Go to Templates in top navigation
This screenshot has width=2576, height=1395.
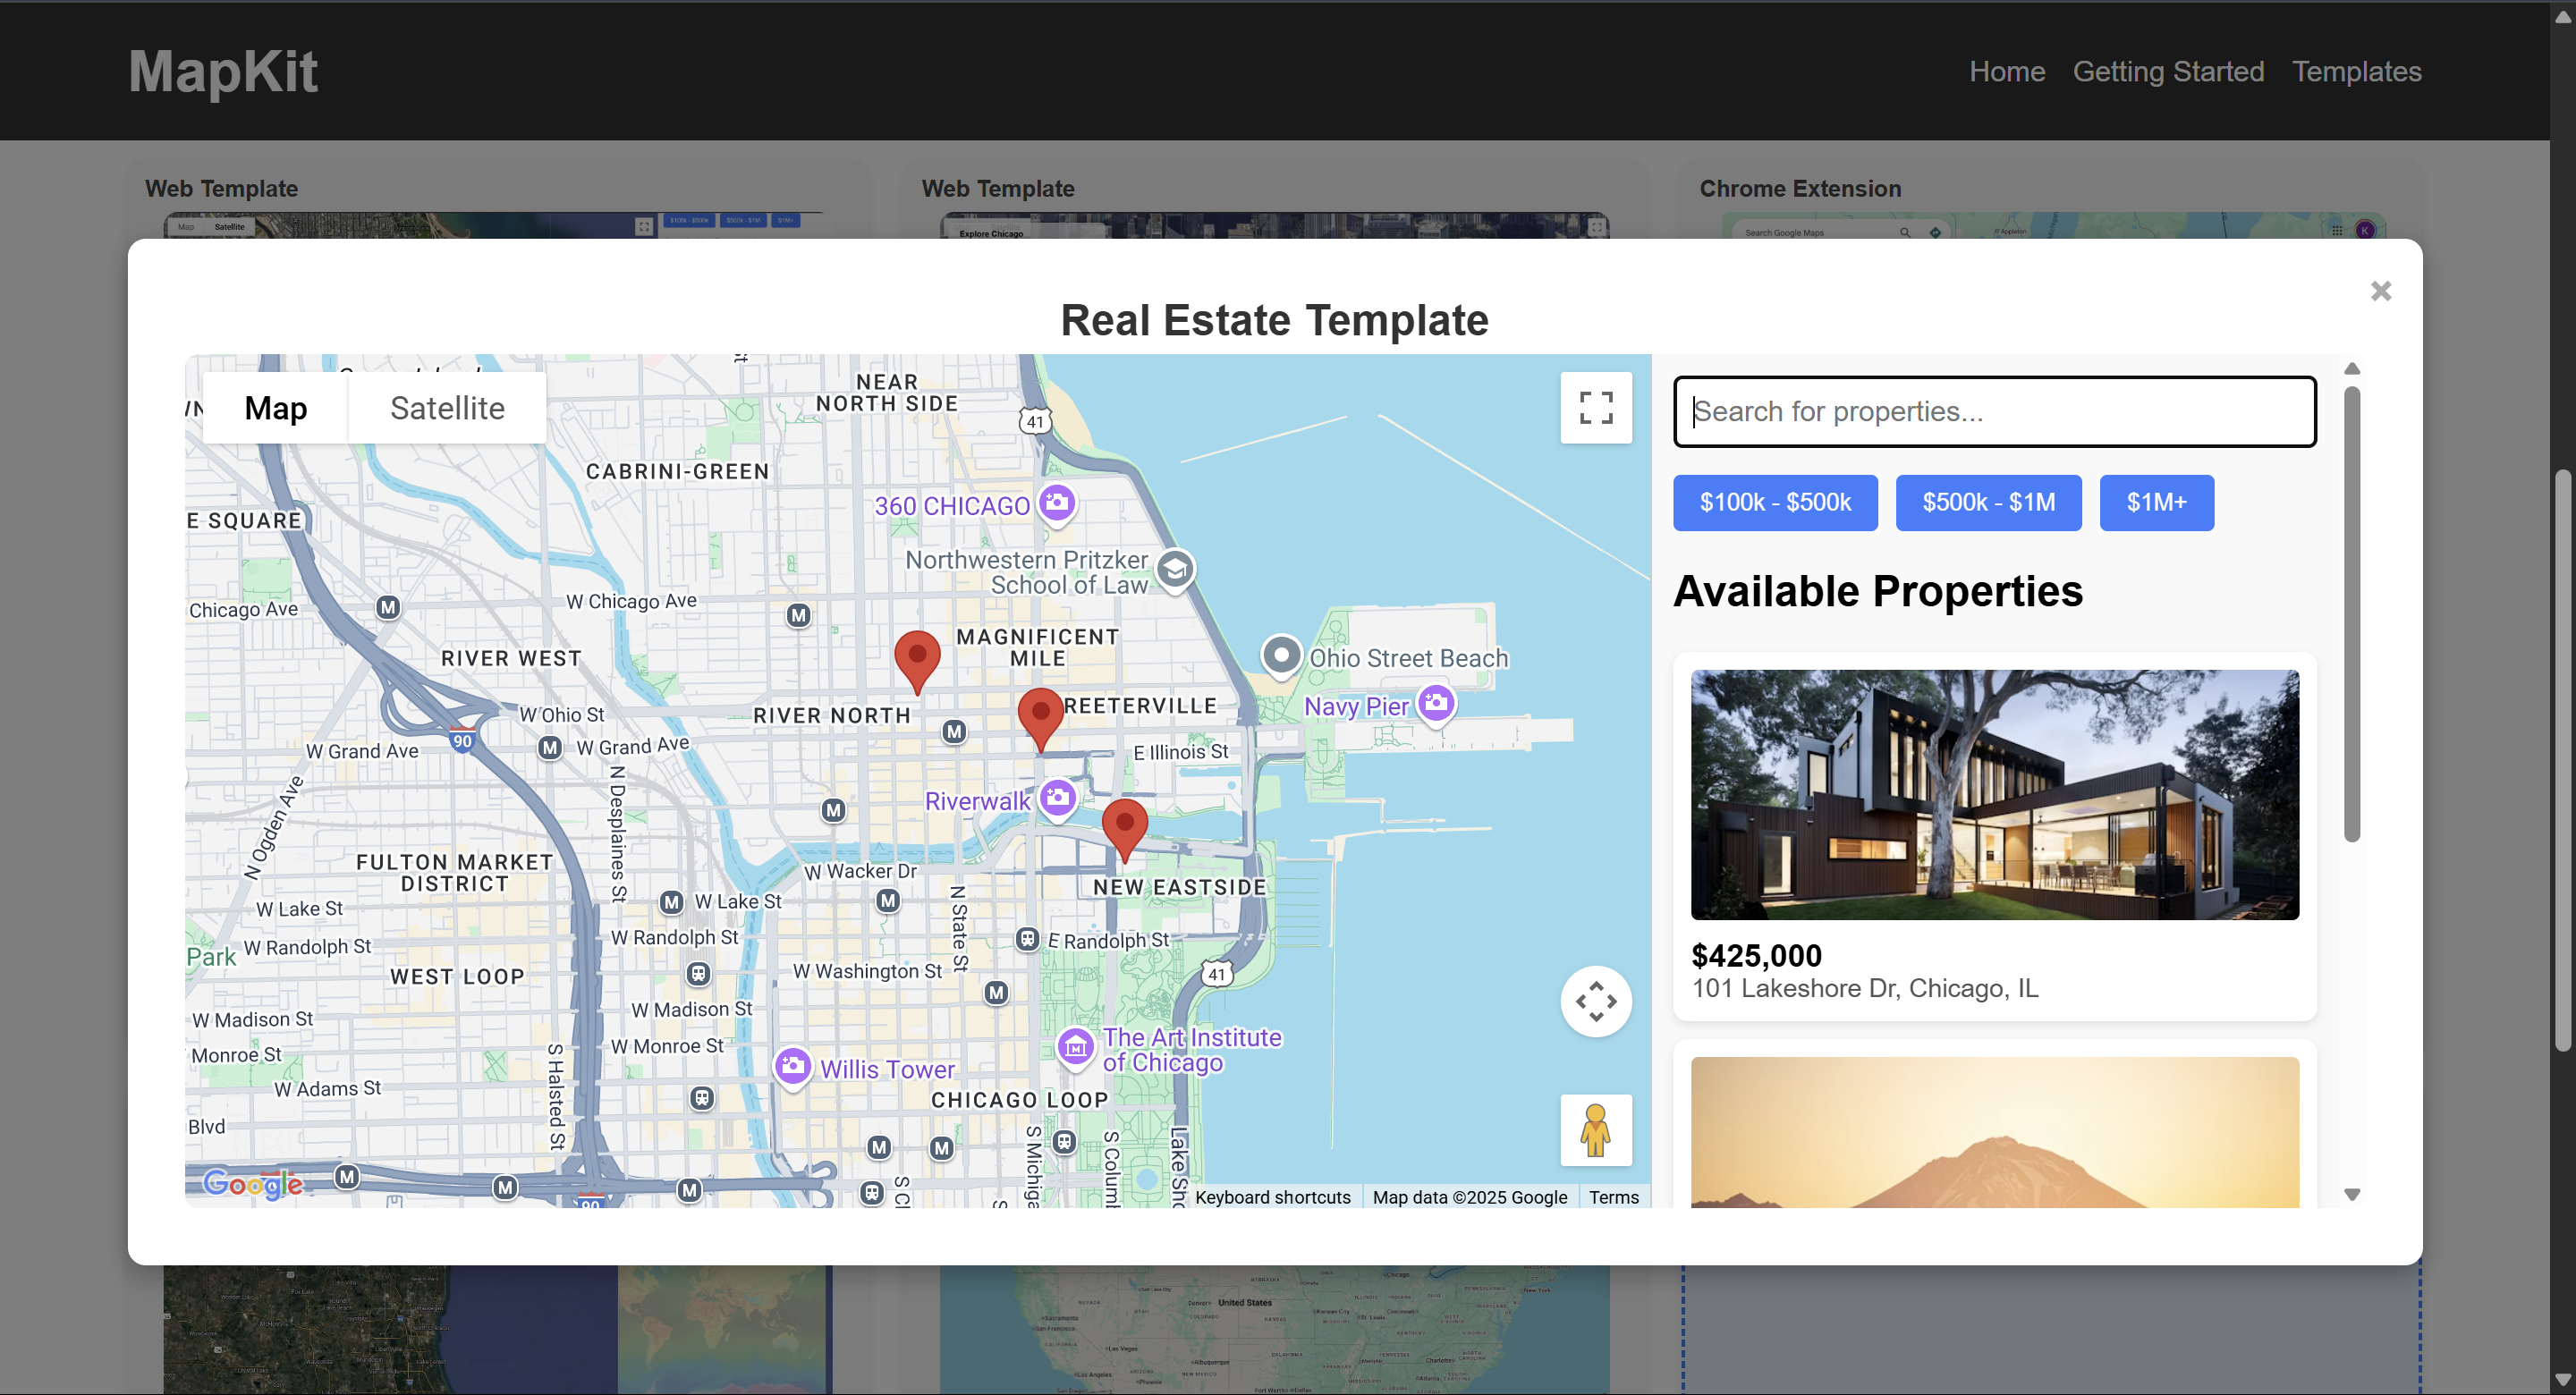pos(2355,72)
